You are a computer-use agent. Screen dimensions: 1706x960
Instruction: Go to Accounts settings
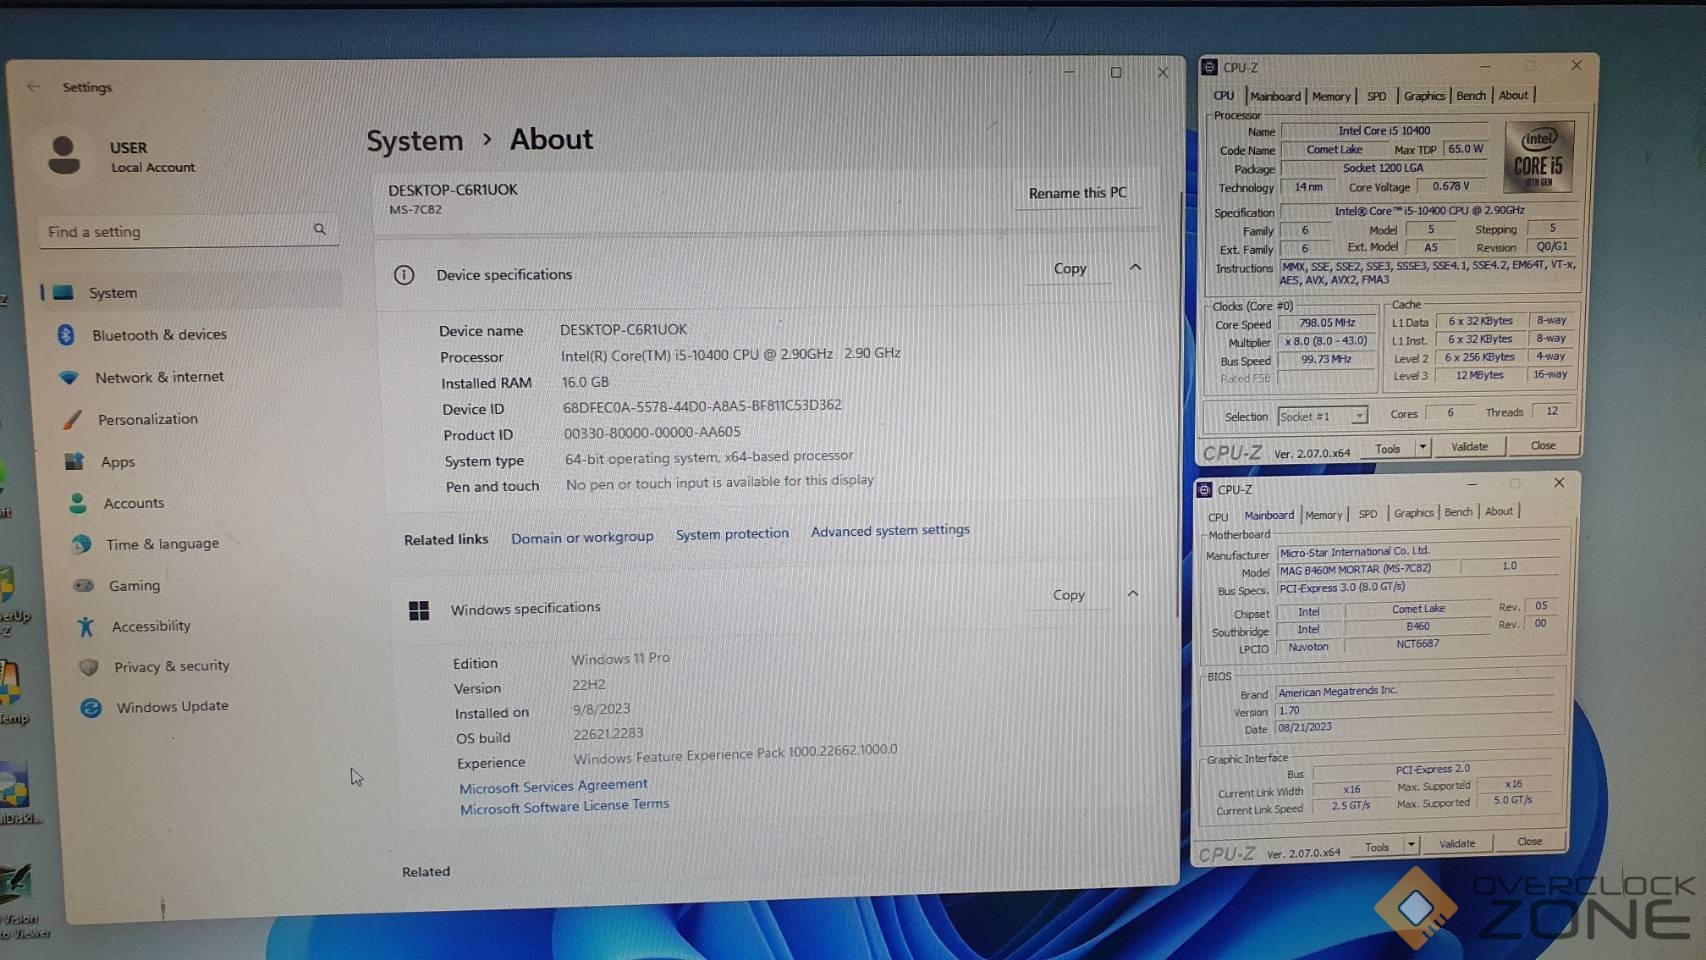point(133,503)
